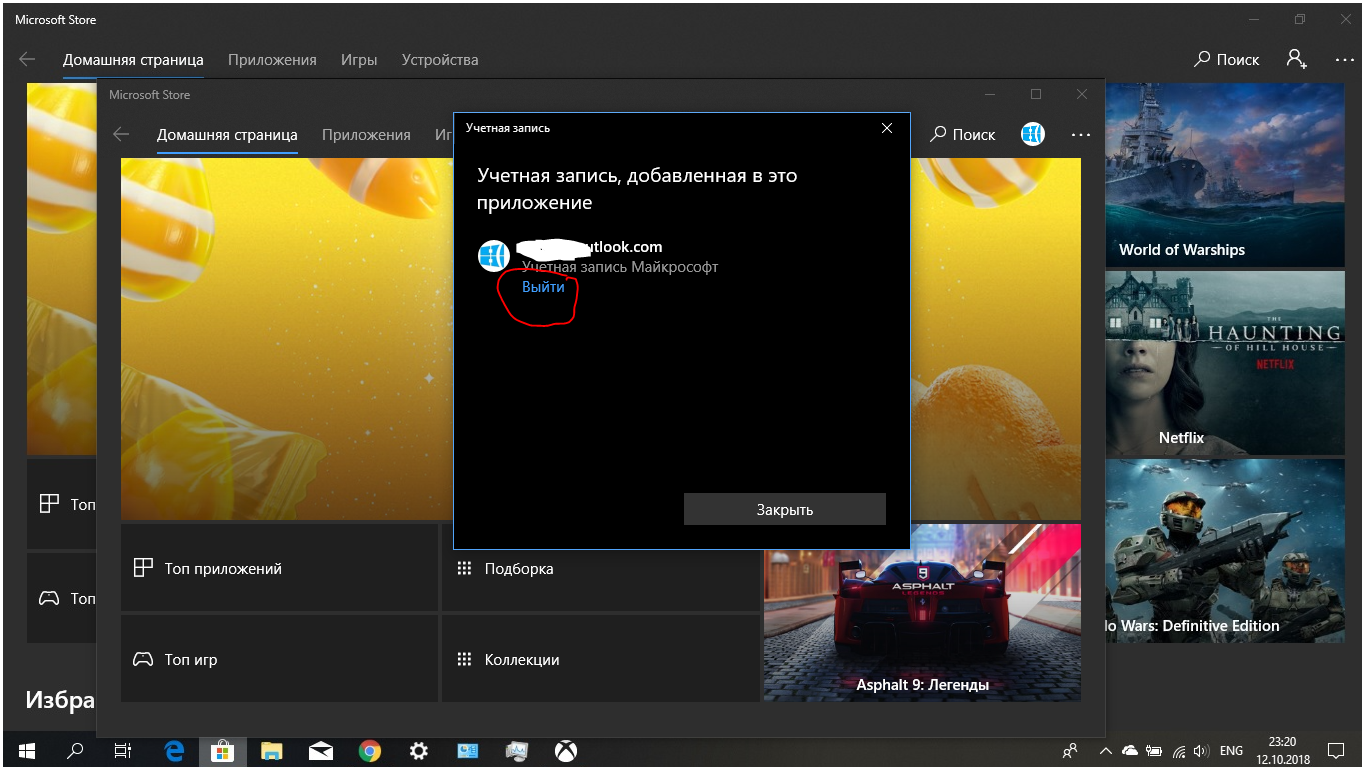This screenshot has height=767, width=1362.
Task: Click battery tray icon
Action: [x=1155, y=750]
